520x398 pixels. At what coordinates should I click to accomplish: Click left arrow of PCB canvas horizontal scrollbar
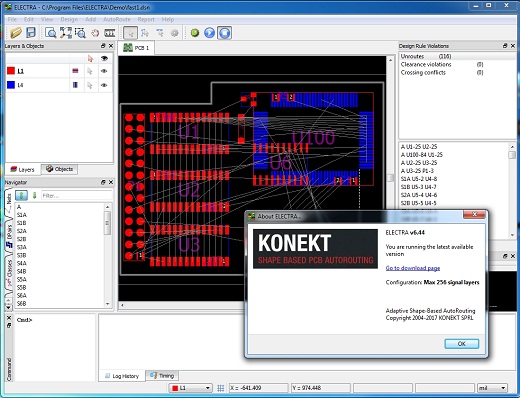122,305
